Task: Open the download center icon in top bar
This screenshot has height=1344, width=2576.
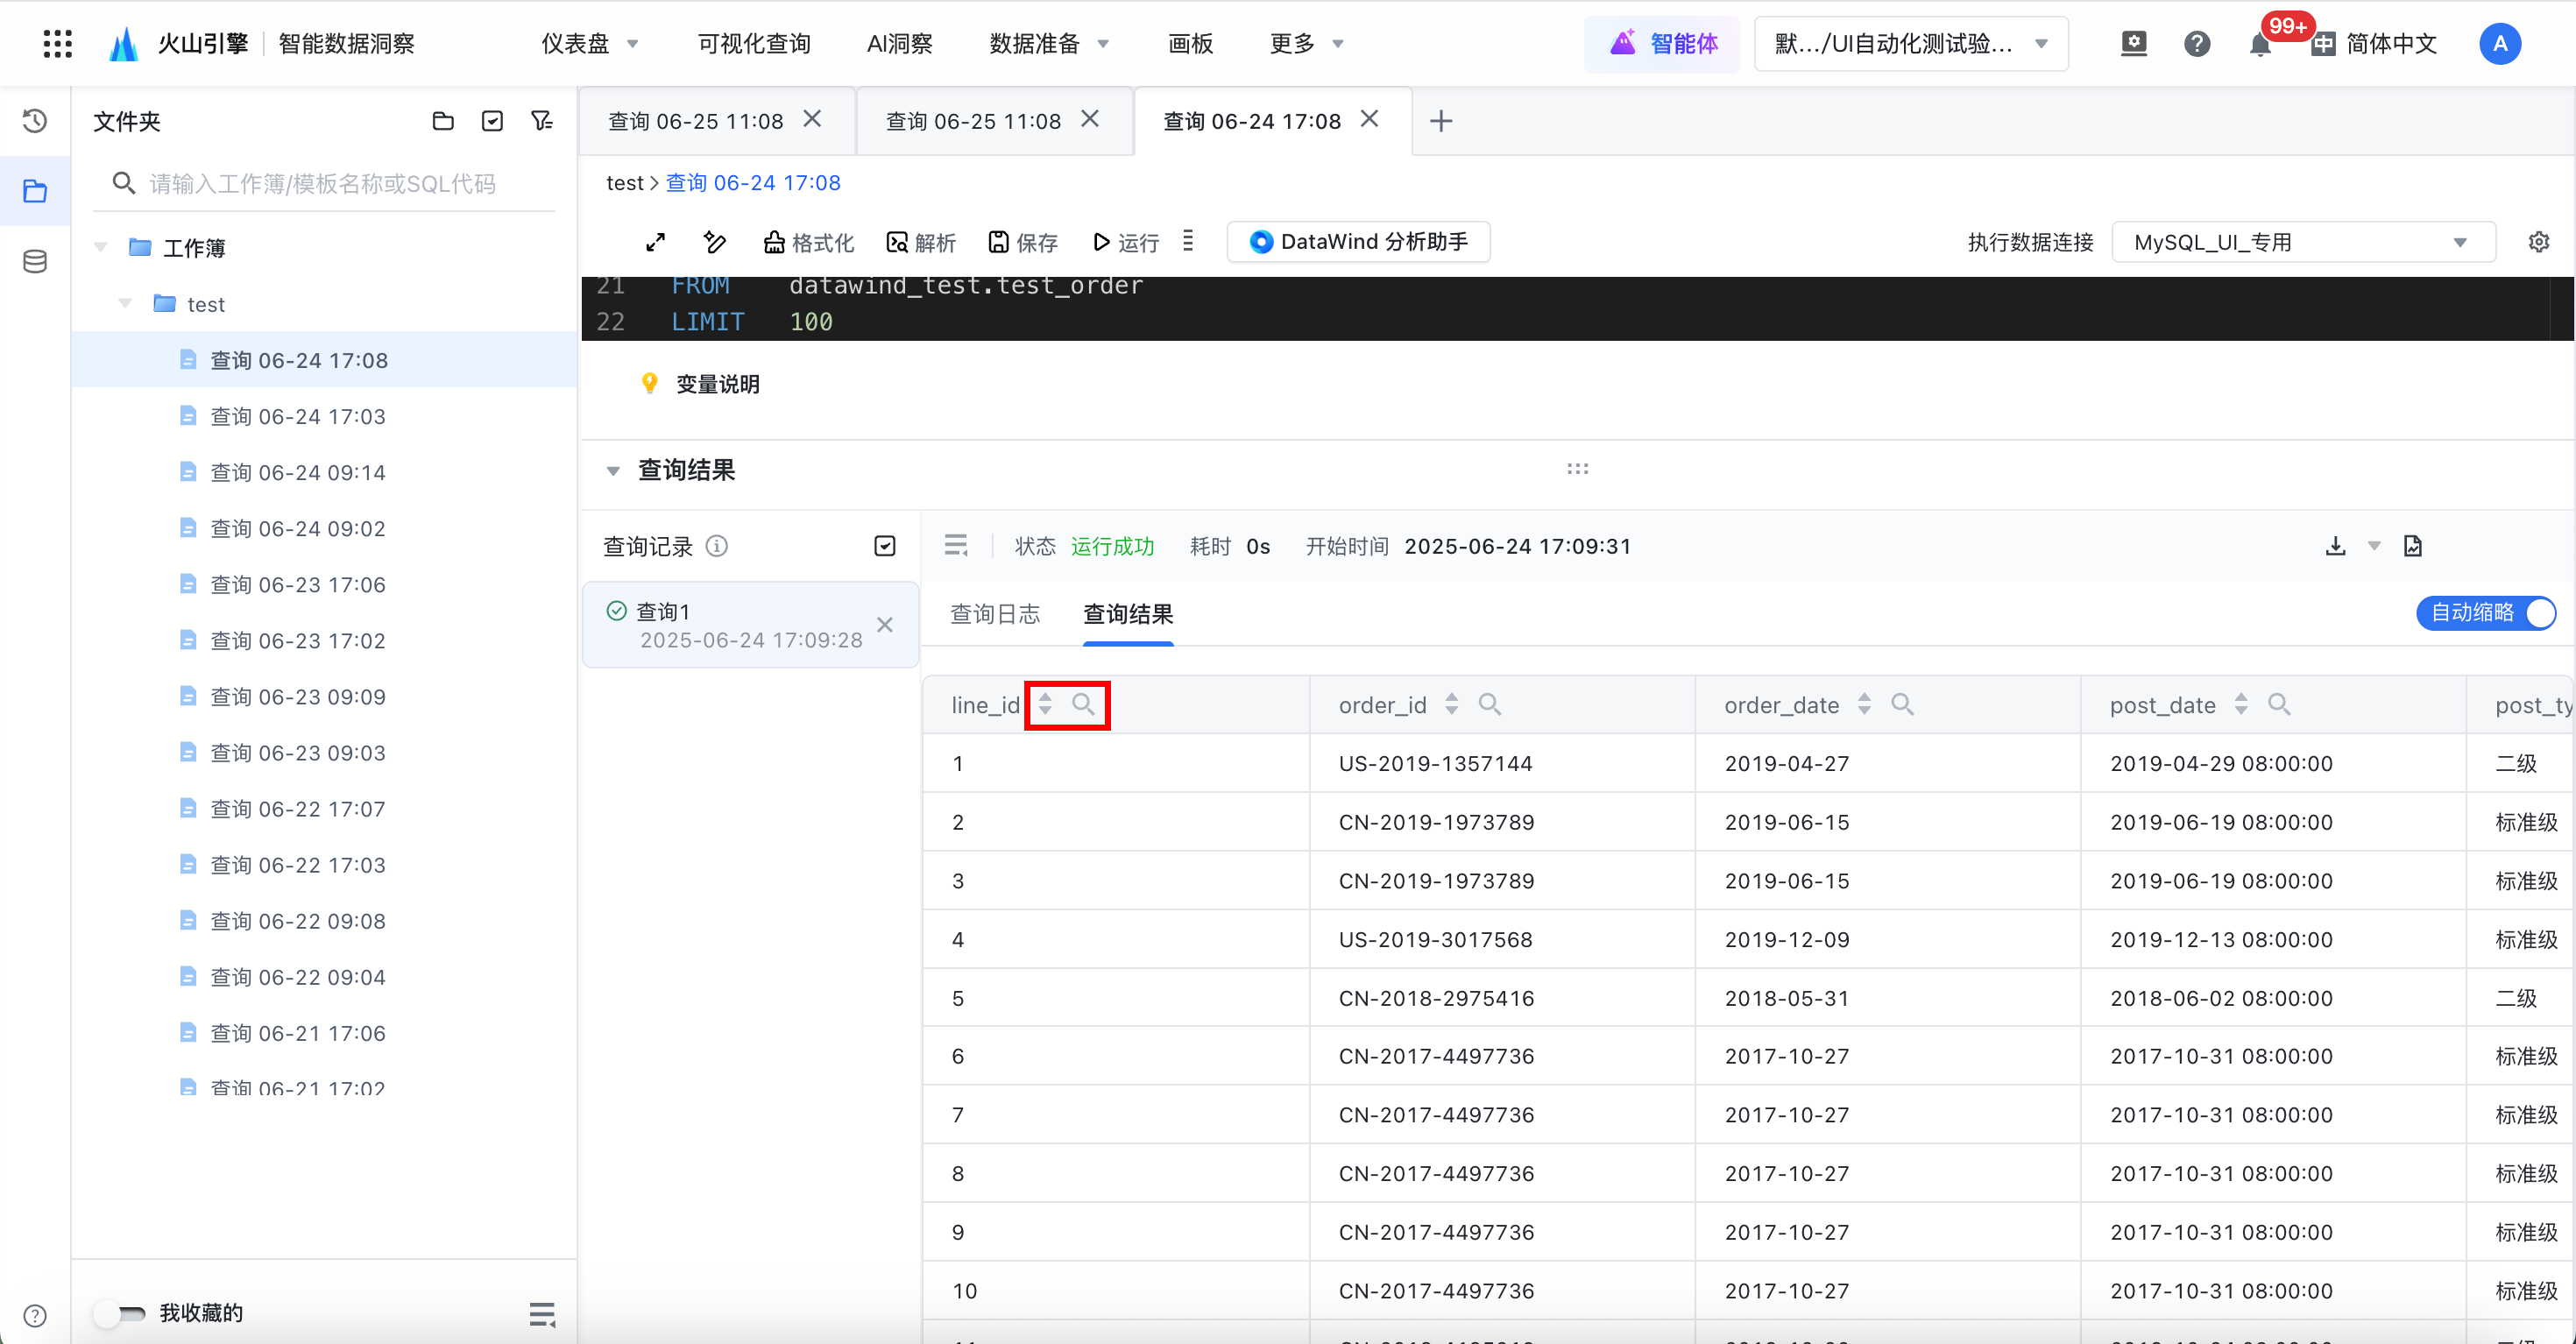Action: pos(2133,43)
